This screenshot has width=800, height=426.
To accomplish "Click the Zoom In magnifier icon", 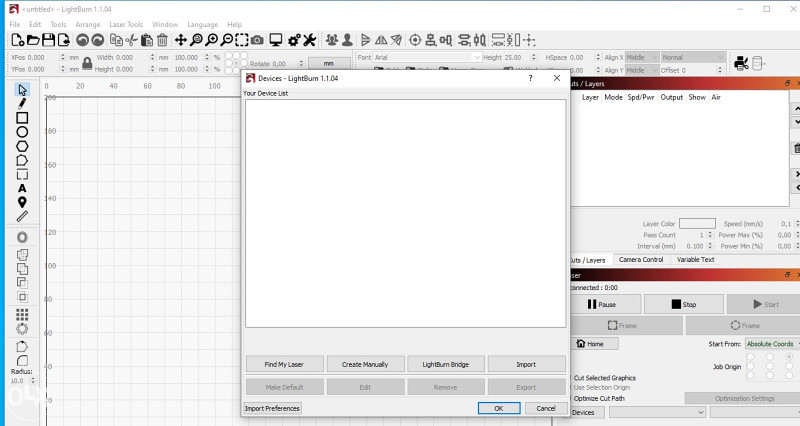I will pyautogui.click(x=211, y=40).
